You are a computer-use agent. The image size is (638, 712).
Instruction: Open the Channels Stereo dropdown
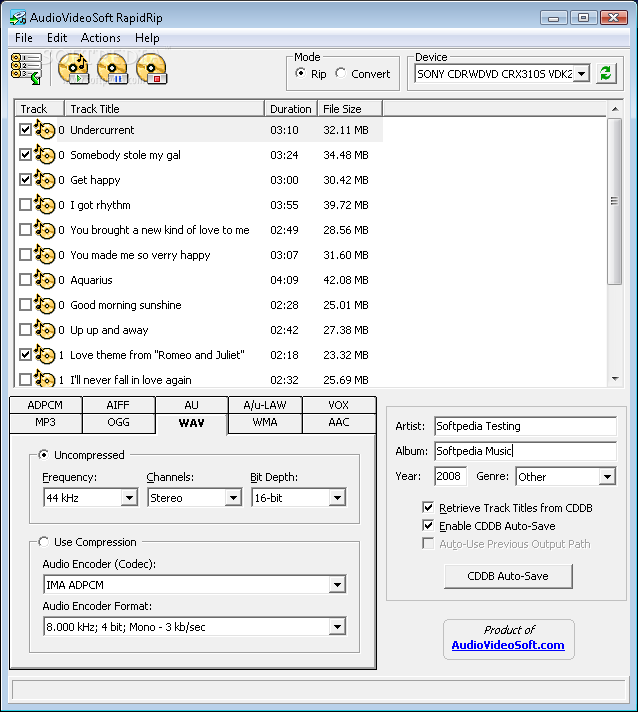(233, 498)
